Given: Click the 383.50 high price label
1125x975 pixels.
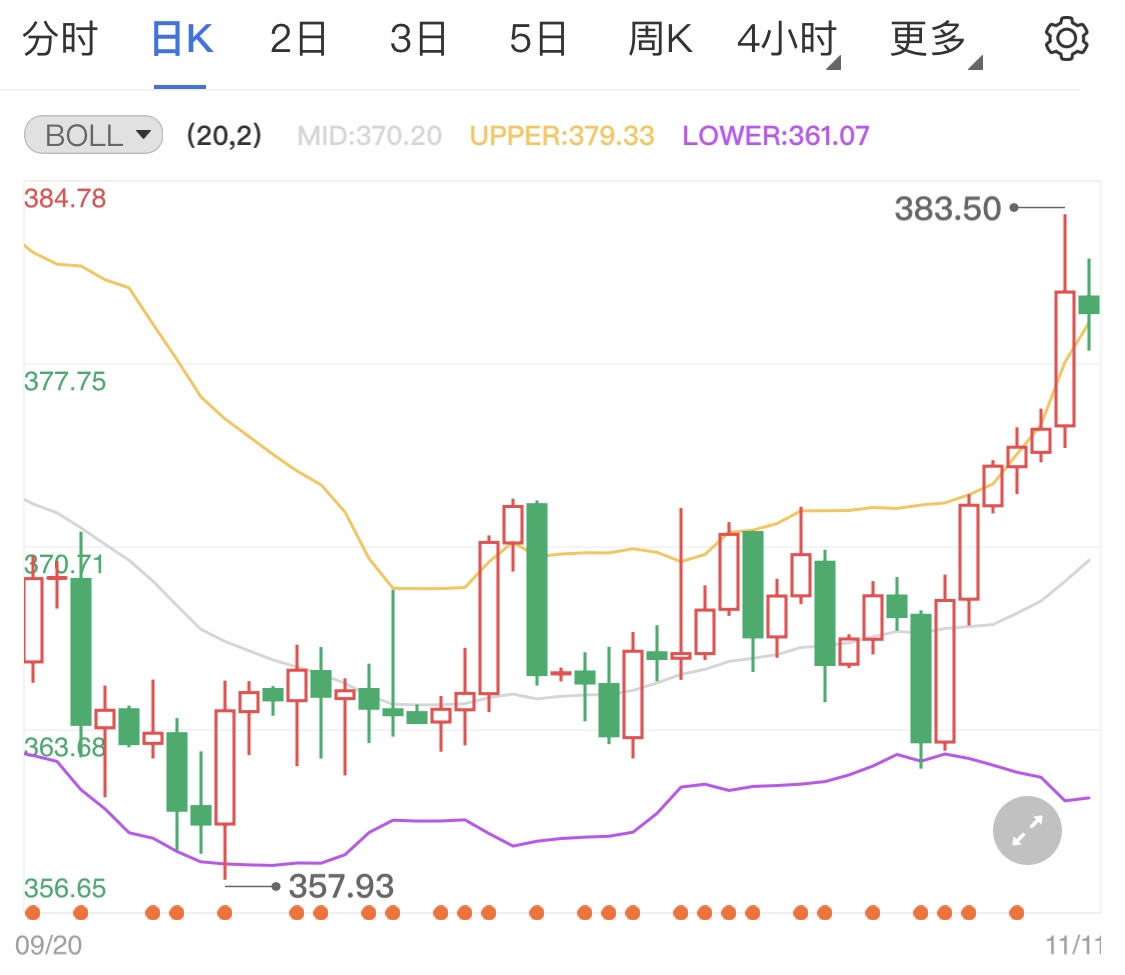Looking at the screenshot, I should pos(947,209).
